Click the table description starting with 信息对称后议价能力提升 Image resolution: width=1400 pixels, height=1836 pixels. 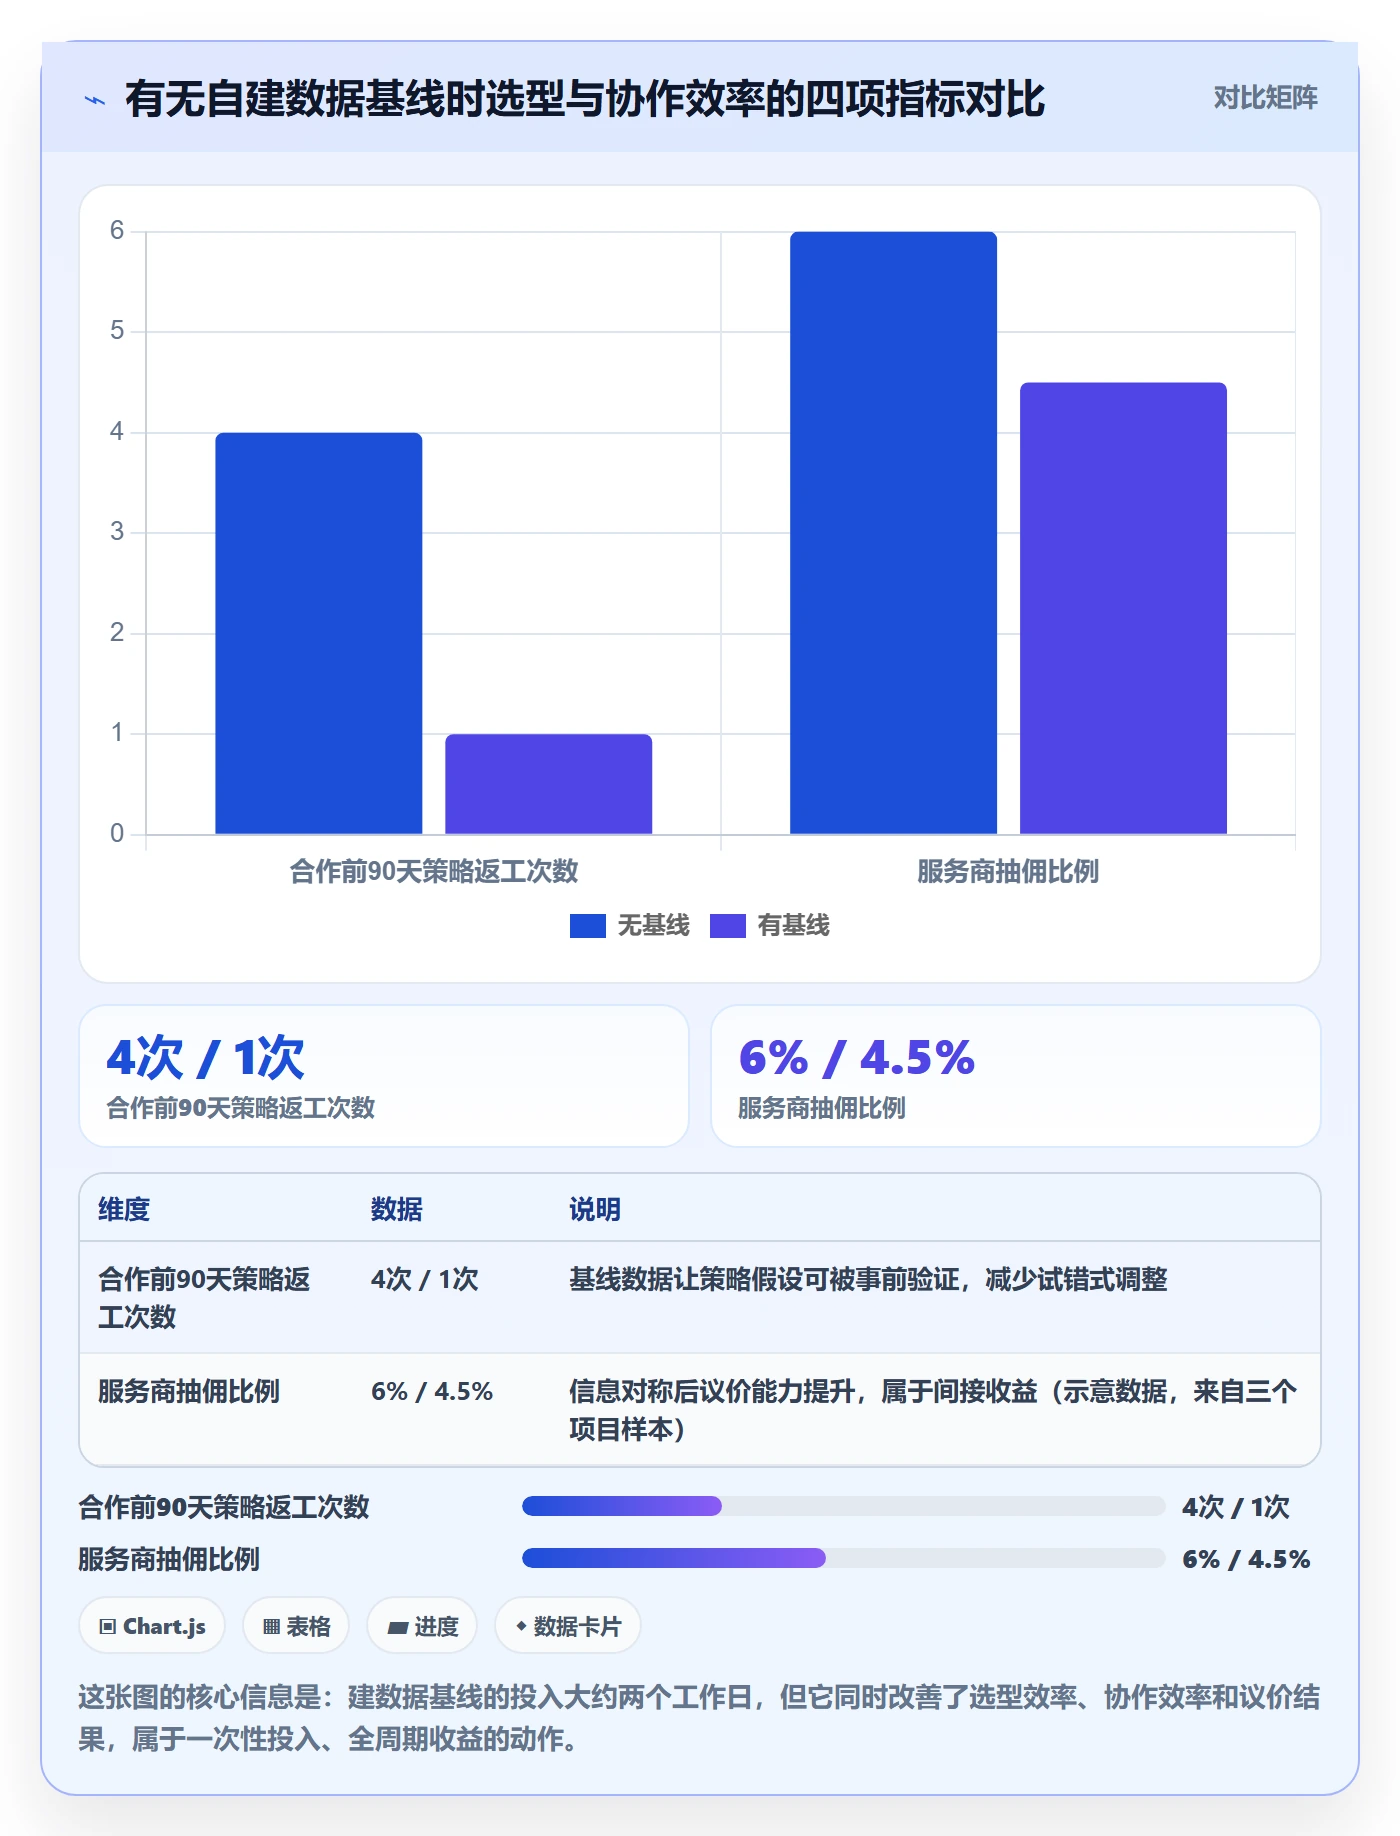click(933, 1410)
